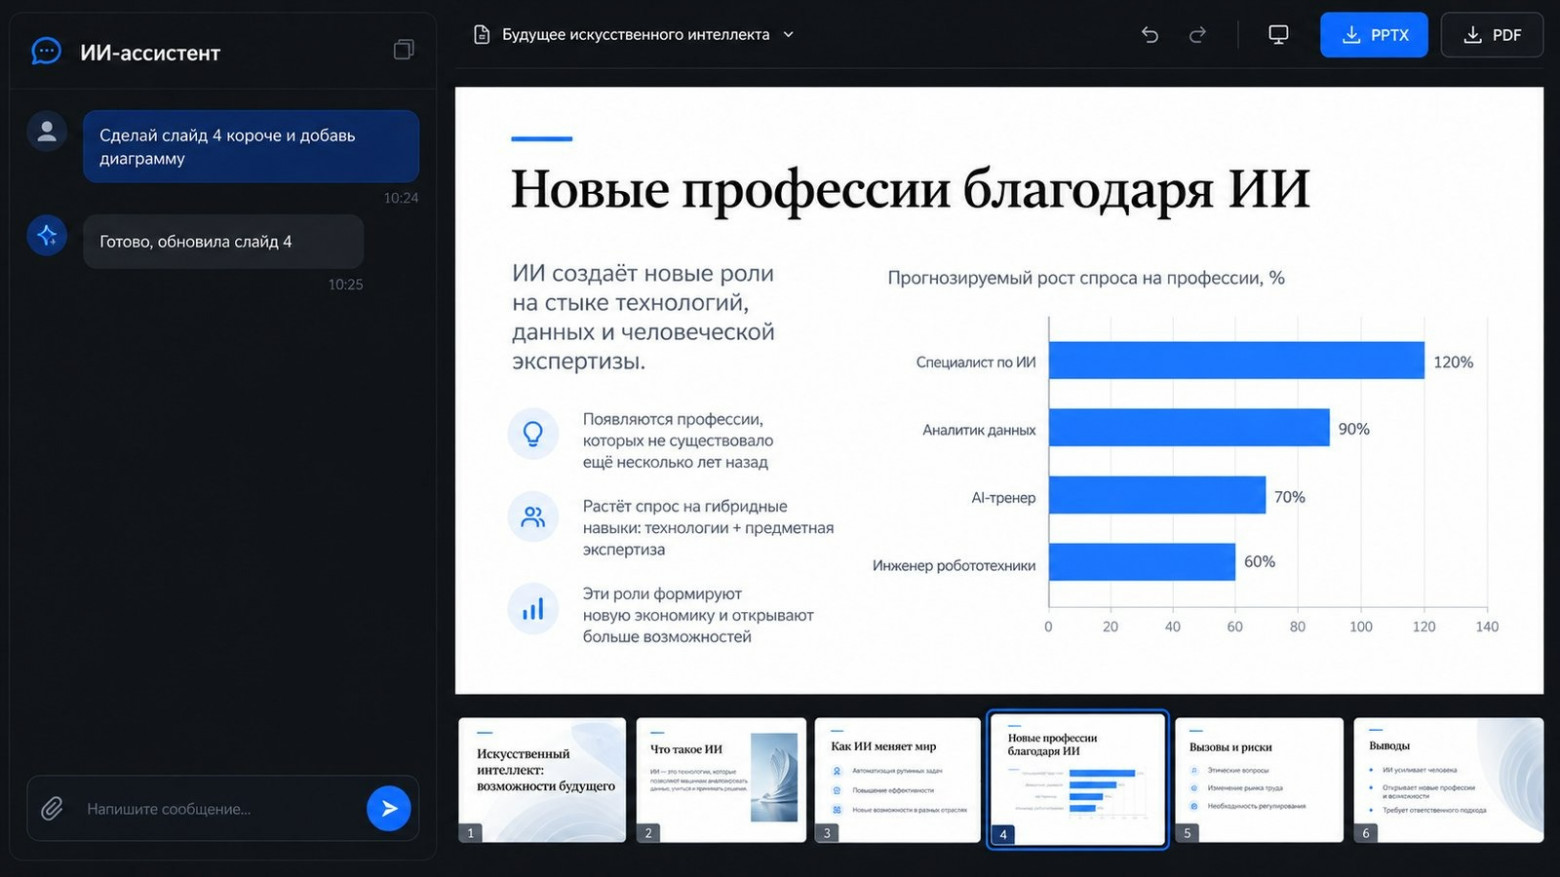Click the 'Специалист по ИИ' chart bar
This screenshot has width=1560, height=877.
pos(1236,361)
